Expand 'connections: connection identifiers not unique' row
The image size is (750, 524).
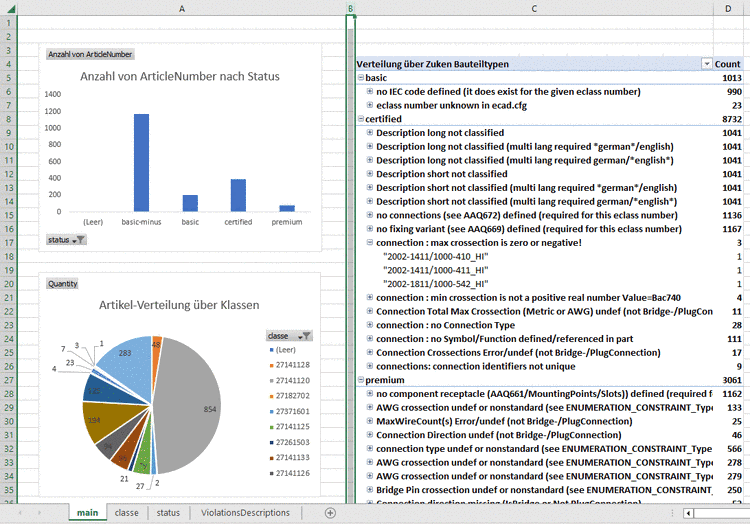pos(370,366)
